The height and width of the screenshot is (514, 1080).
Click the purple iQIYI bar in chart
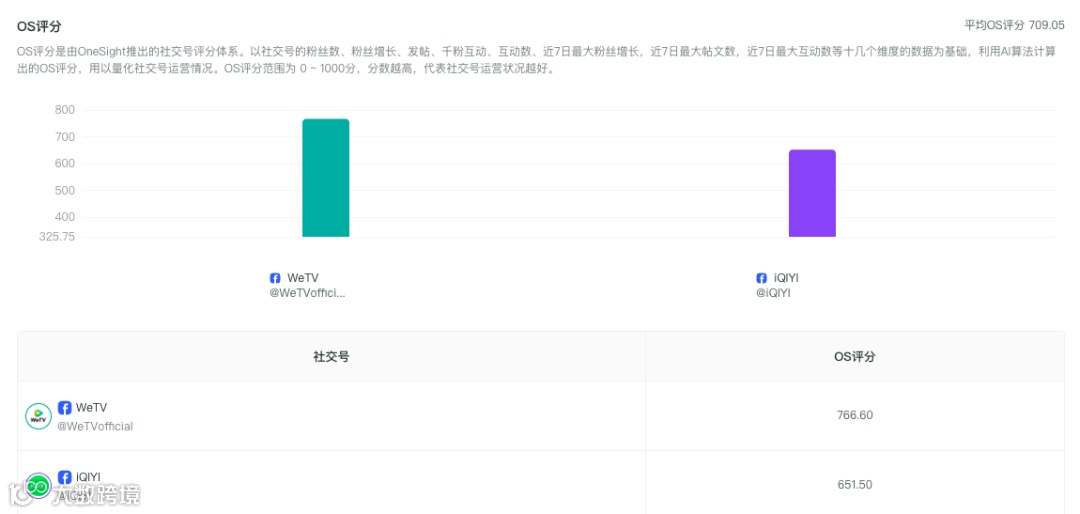pyautogui.click(x=812, y=193)
